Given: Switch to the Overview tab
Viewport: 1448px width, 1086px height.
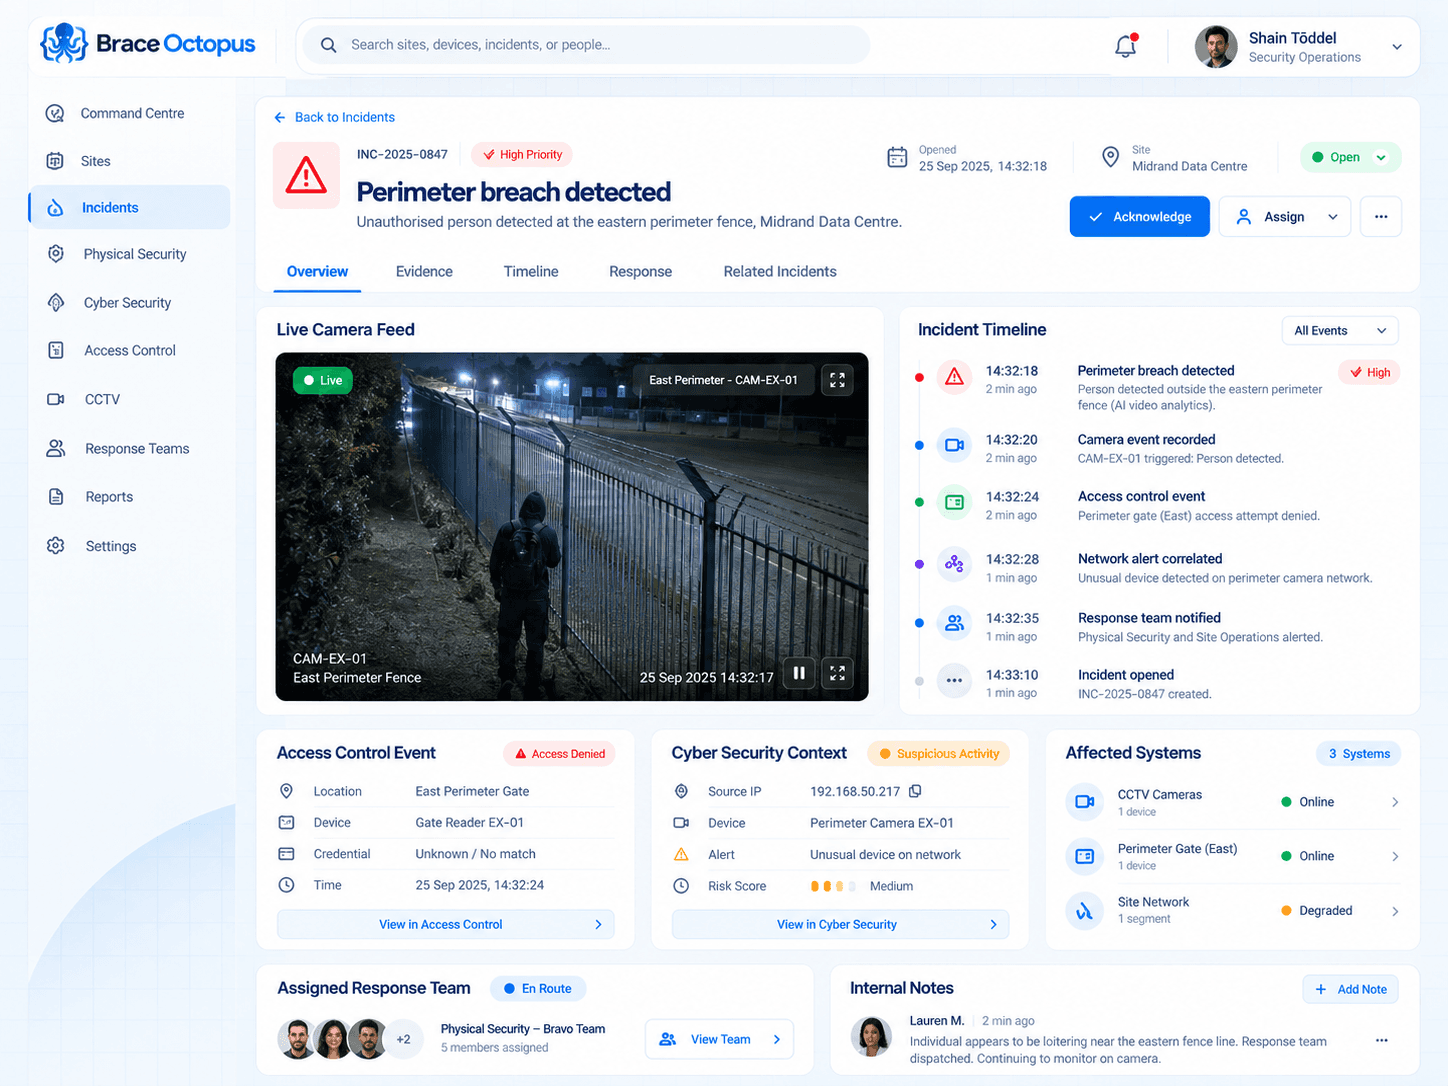Looking at the screenshot, I should 317,272.
